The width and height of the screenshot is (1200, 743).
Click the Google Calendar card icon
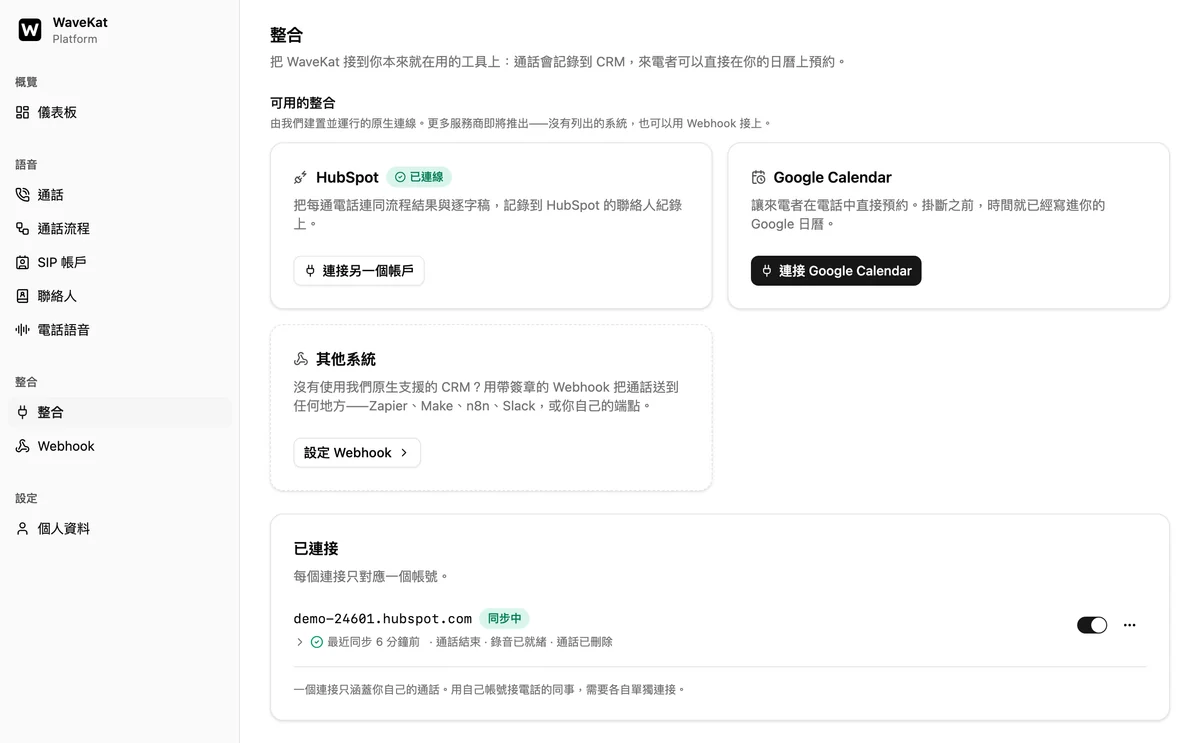click(758, 177)
